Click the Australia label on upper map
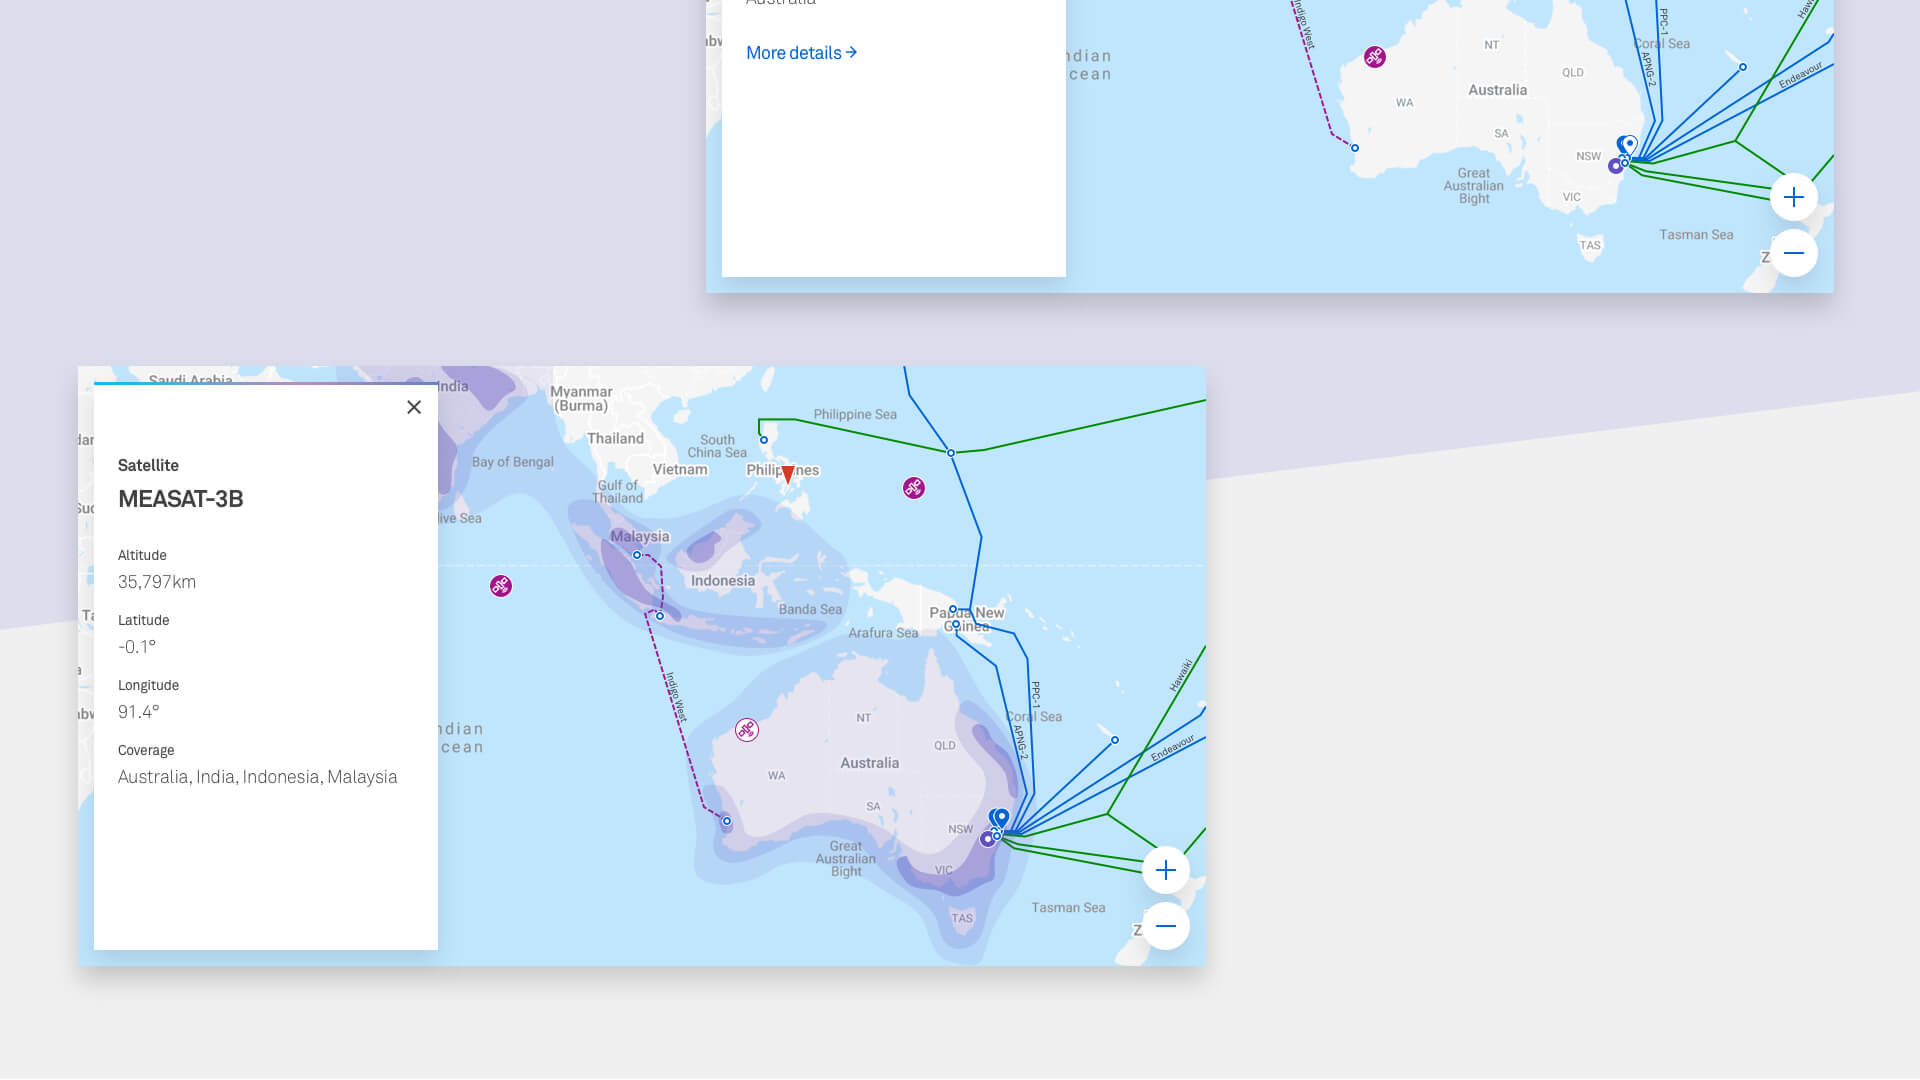The width and height of the screenshot is (1920, 1080). pos(1498,90)
